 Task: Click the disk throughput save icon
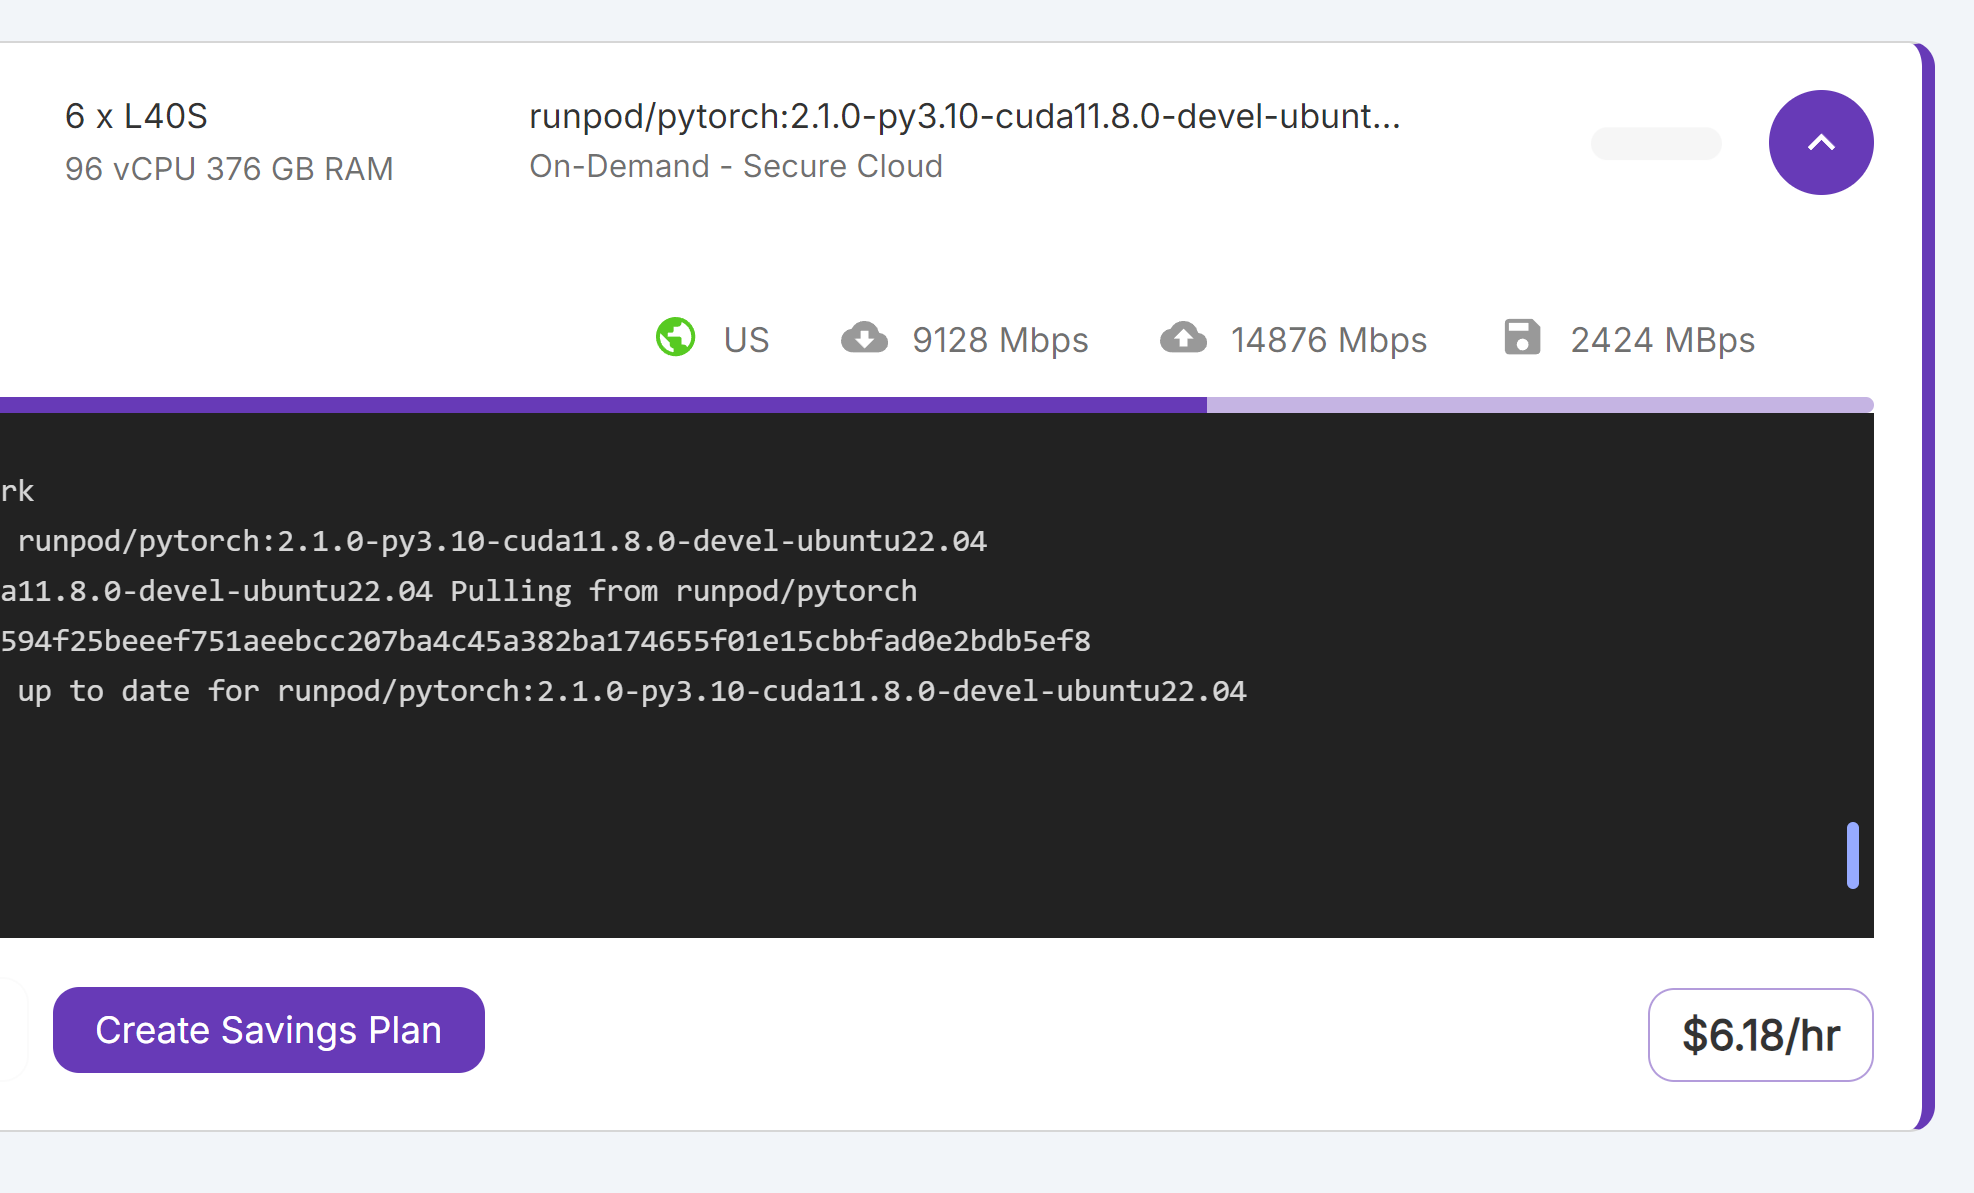[1522, 338]
